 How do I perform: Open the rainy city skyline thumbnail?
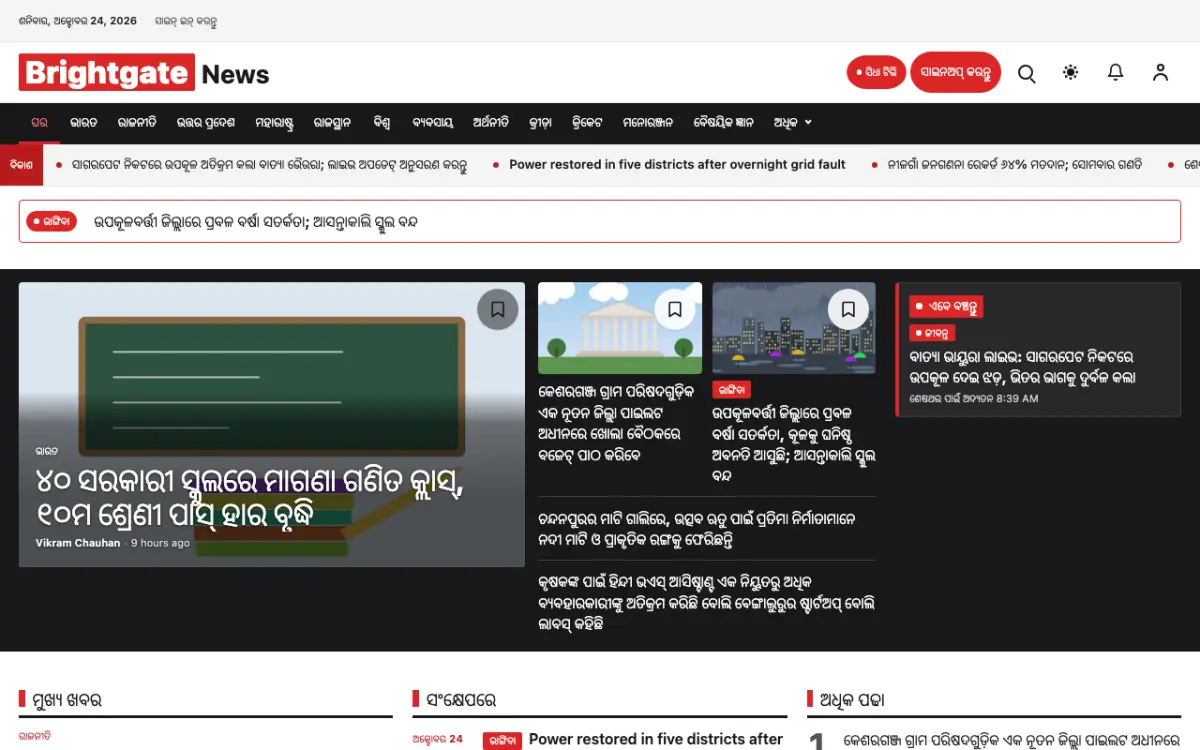794,328
